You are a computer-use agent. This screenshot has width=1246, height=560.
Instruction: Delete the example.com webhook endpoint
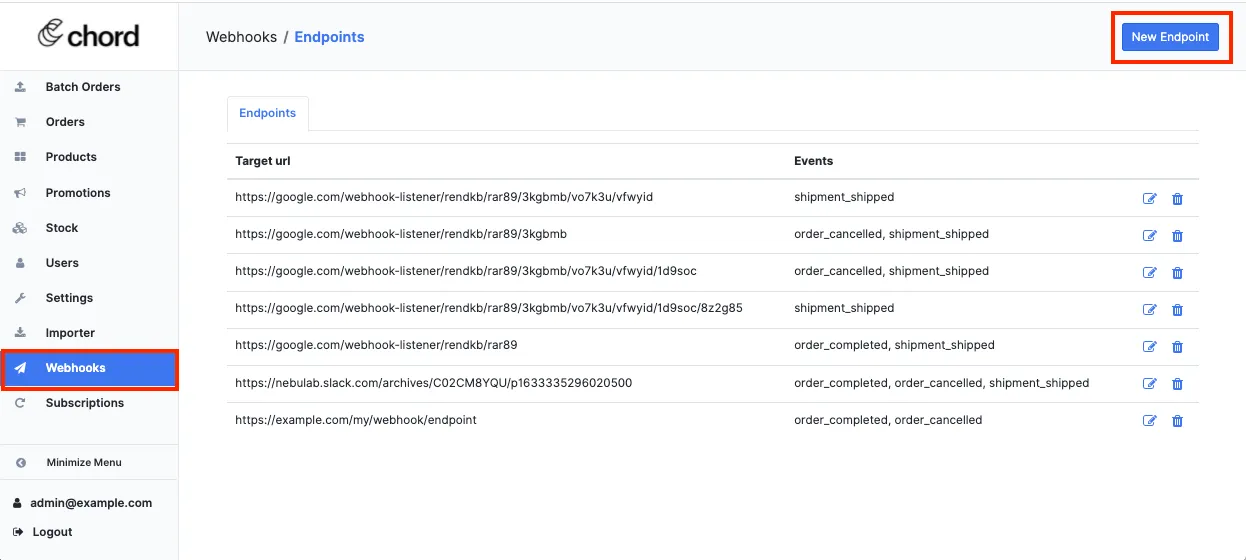[x=1177, y=421]
